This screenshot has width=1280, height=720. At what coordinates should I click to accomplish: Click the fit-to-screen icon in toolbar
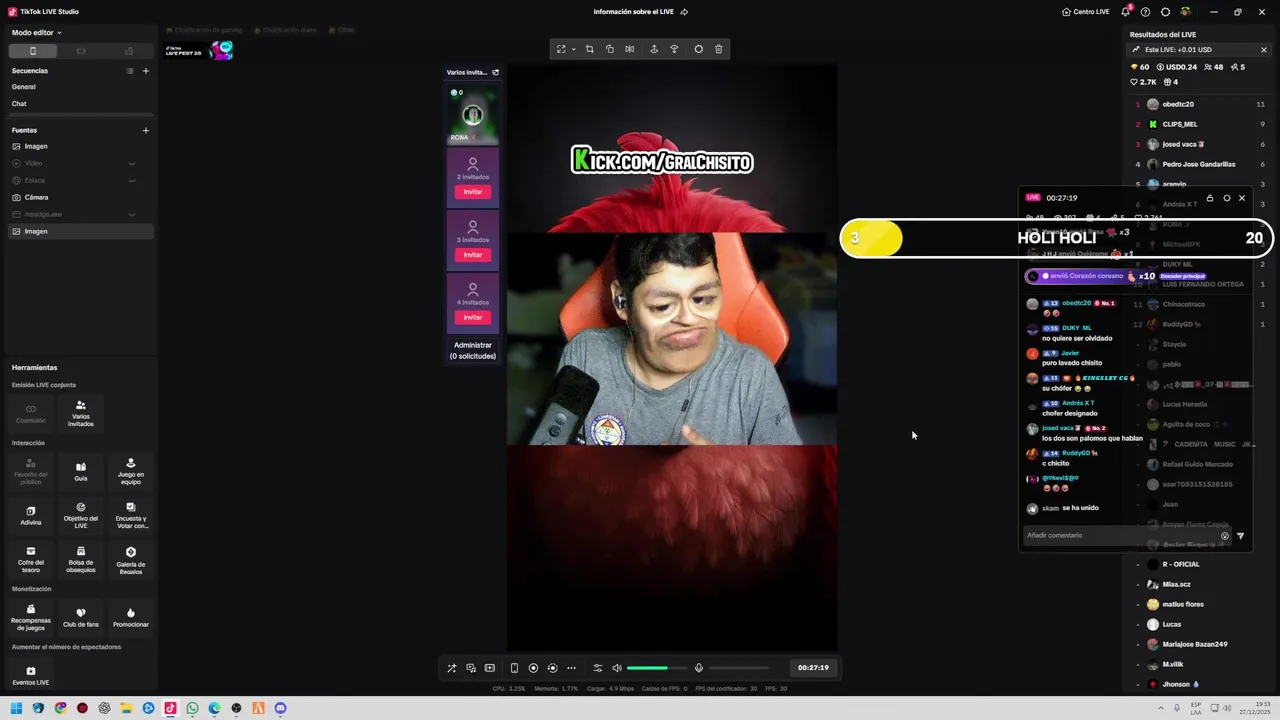(561, 49)
